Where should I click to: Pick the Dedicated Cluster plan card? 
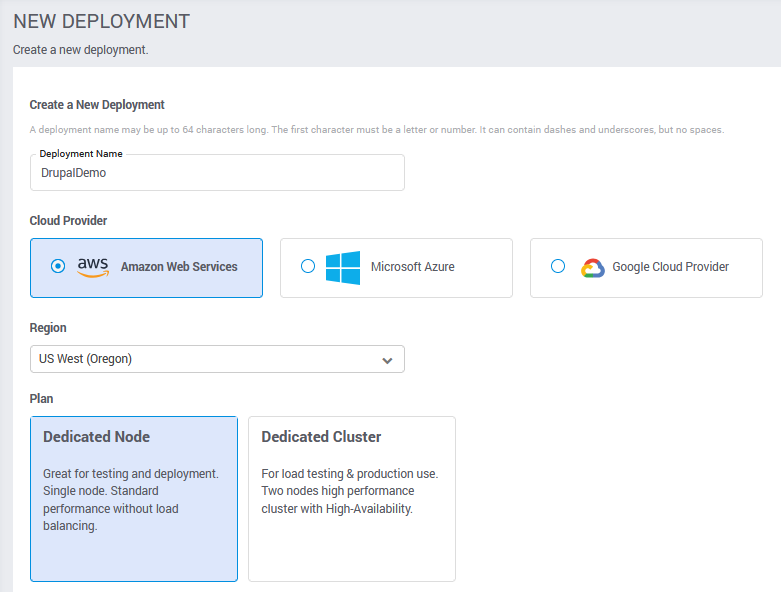tap(352, 498)
